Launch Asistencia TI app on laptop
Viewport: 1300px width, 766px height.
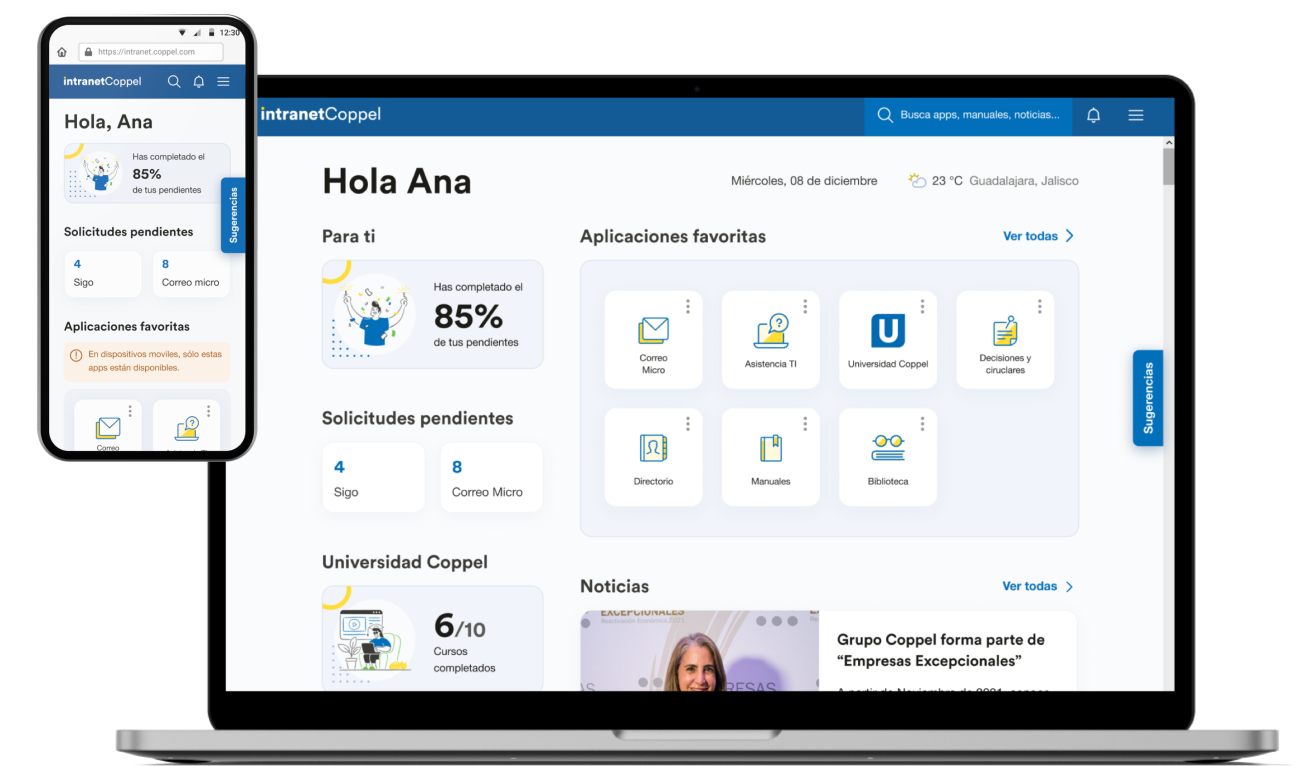click(x=771, y=330)
